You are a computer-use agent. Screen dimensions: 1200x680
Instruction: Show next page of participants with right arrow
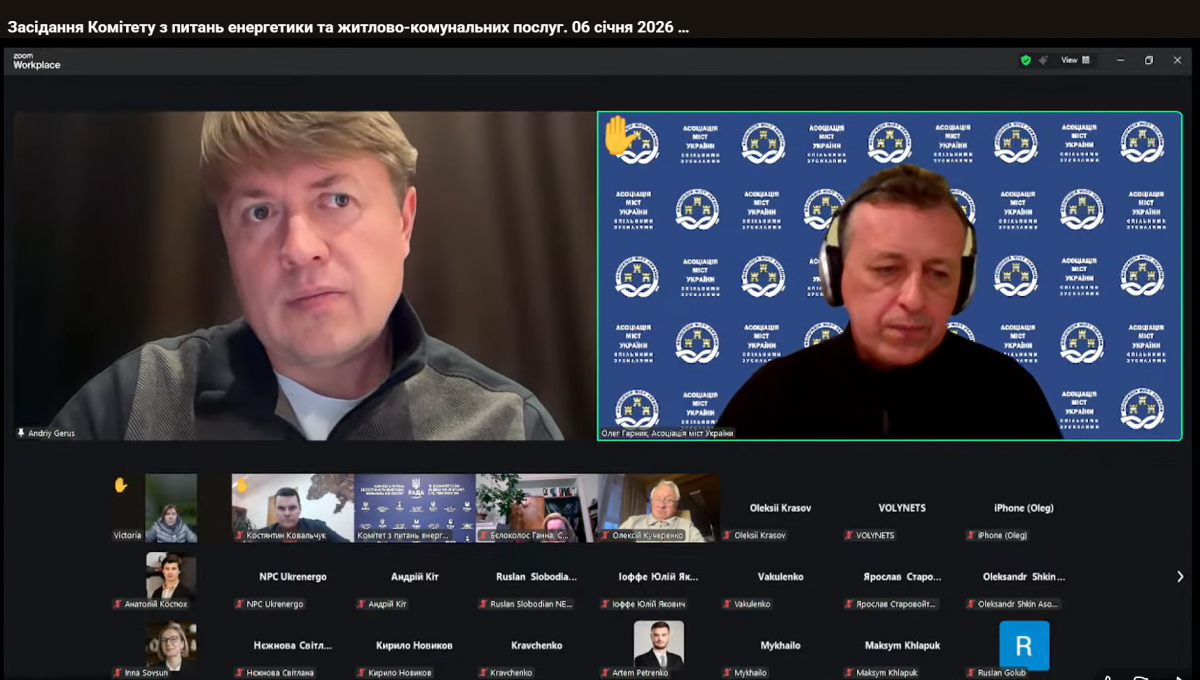[x=1180, y=577]
